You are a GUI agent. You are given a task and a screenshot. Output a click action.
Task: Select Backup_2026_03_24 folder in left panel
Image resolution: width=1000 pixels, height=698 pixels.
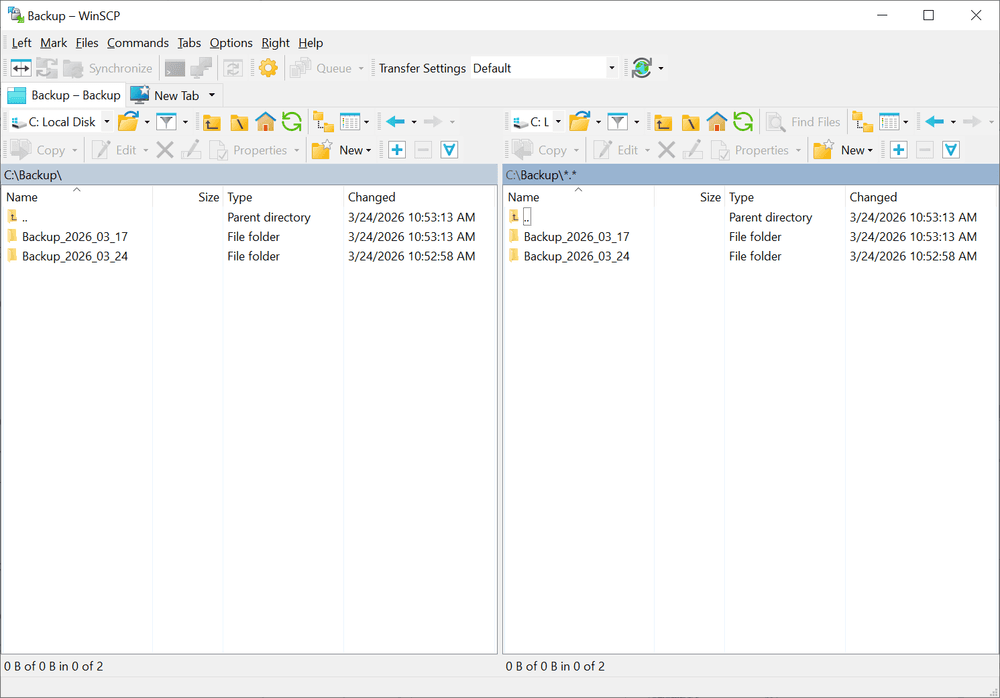click(75, 256)
